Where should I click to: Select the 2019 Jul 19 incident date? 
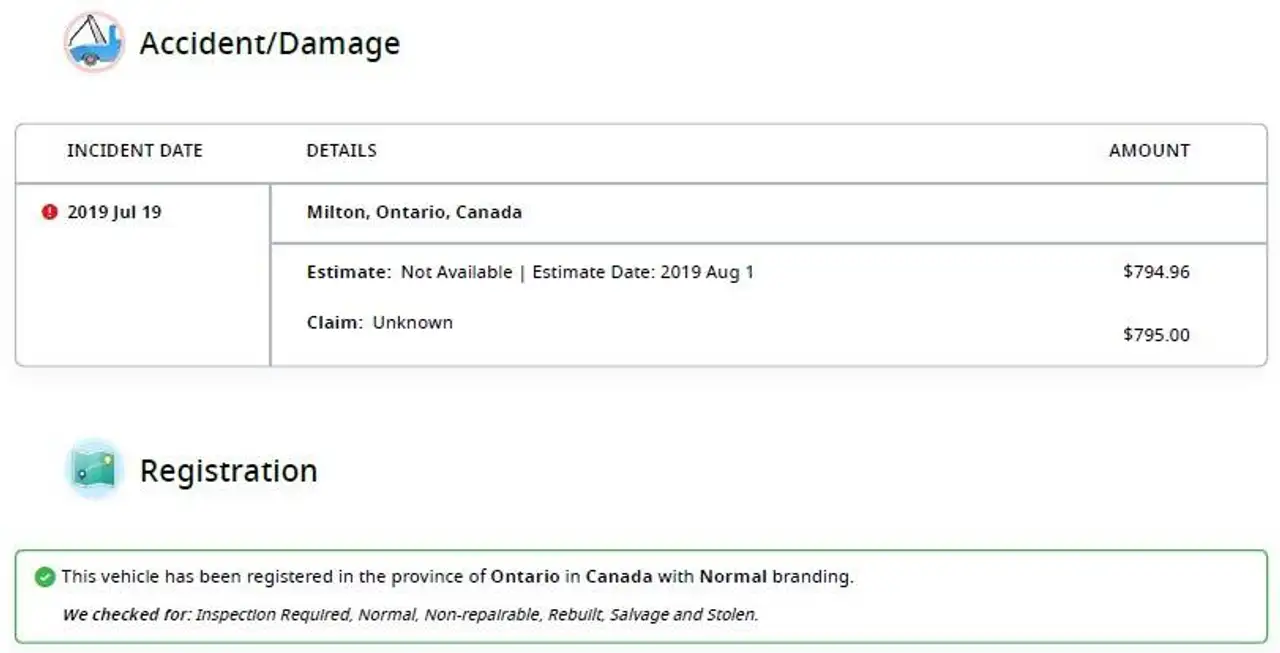tap(114, 212)
